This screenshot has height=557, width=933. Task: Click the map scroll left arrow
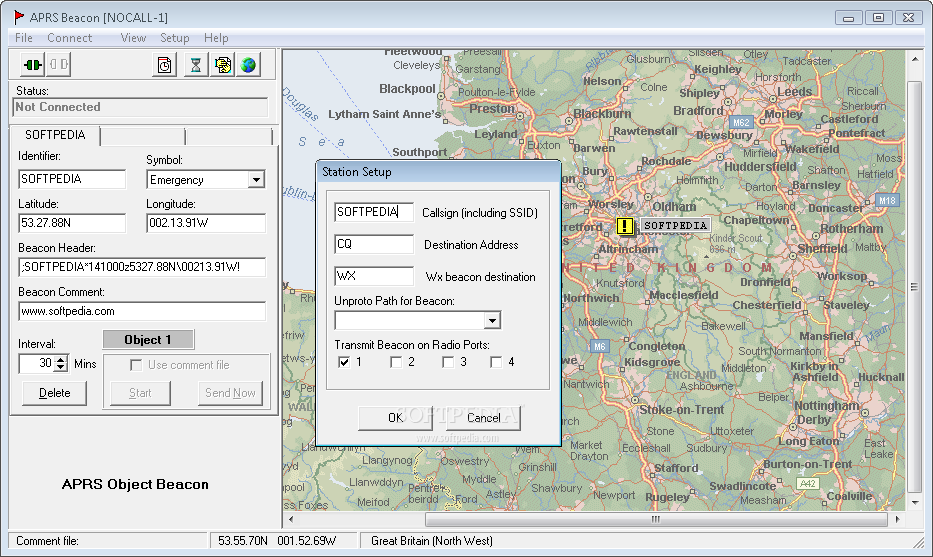point(291,520)
